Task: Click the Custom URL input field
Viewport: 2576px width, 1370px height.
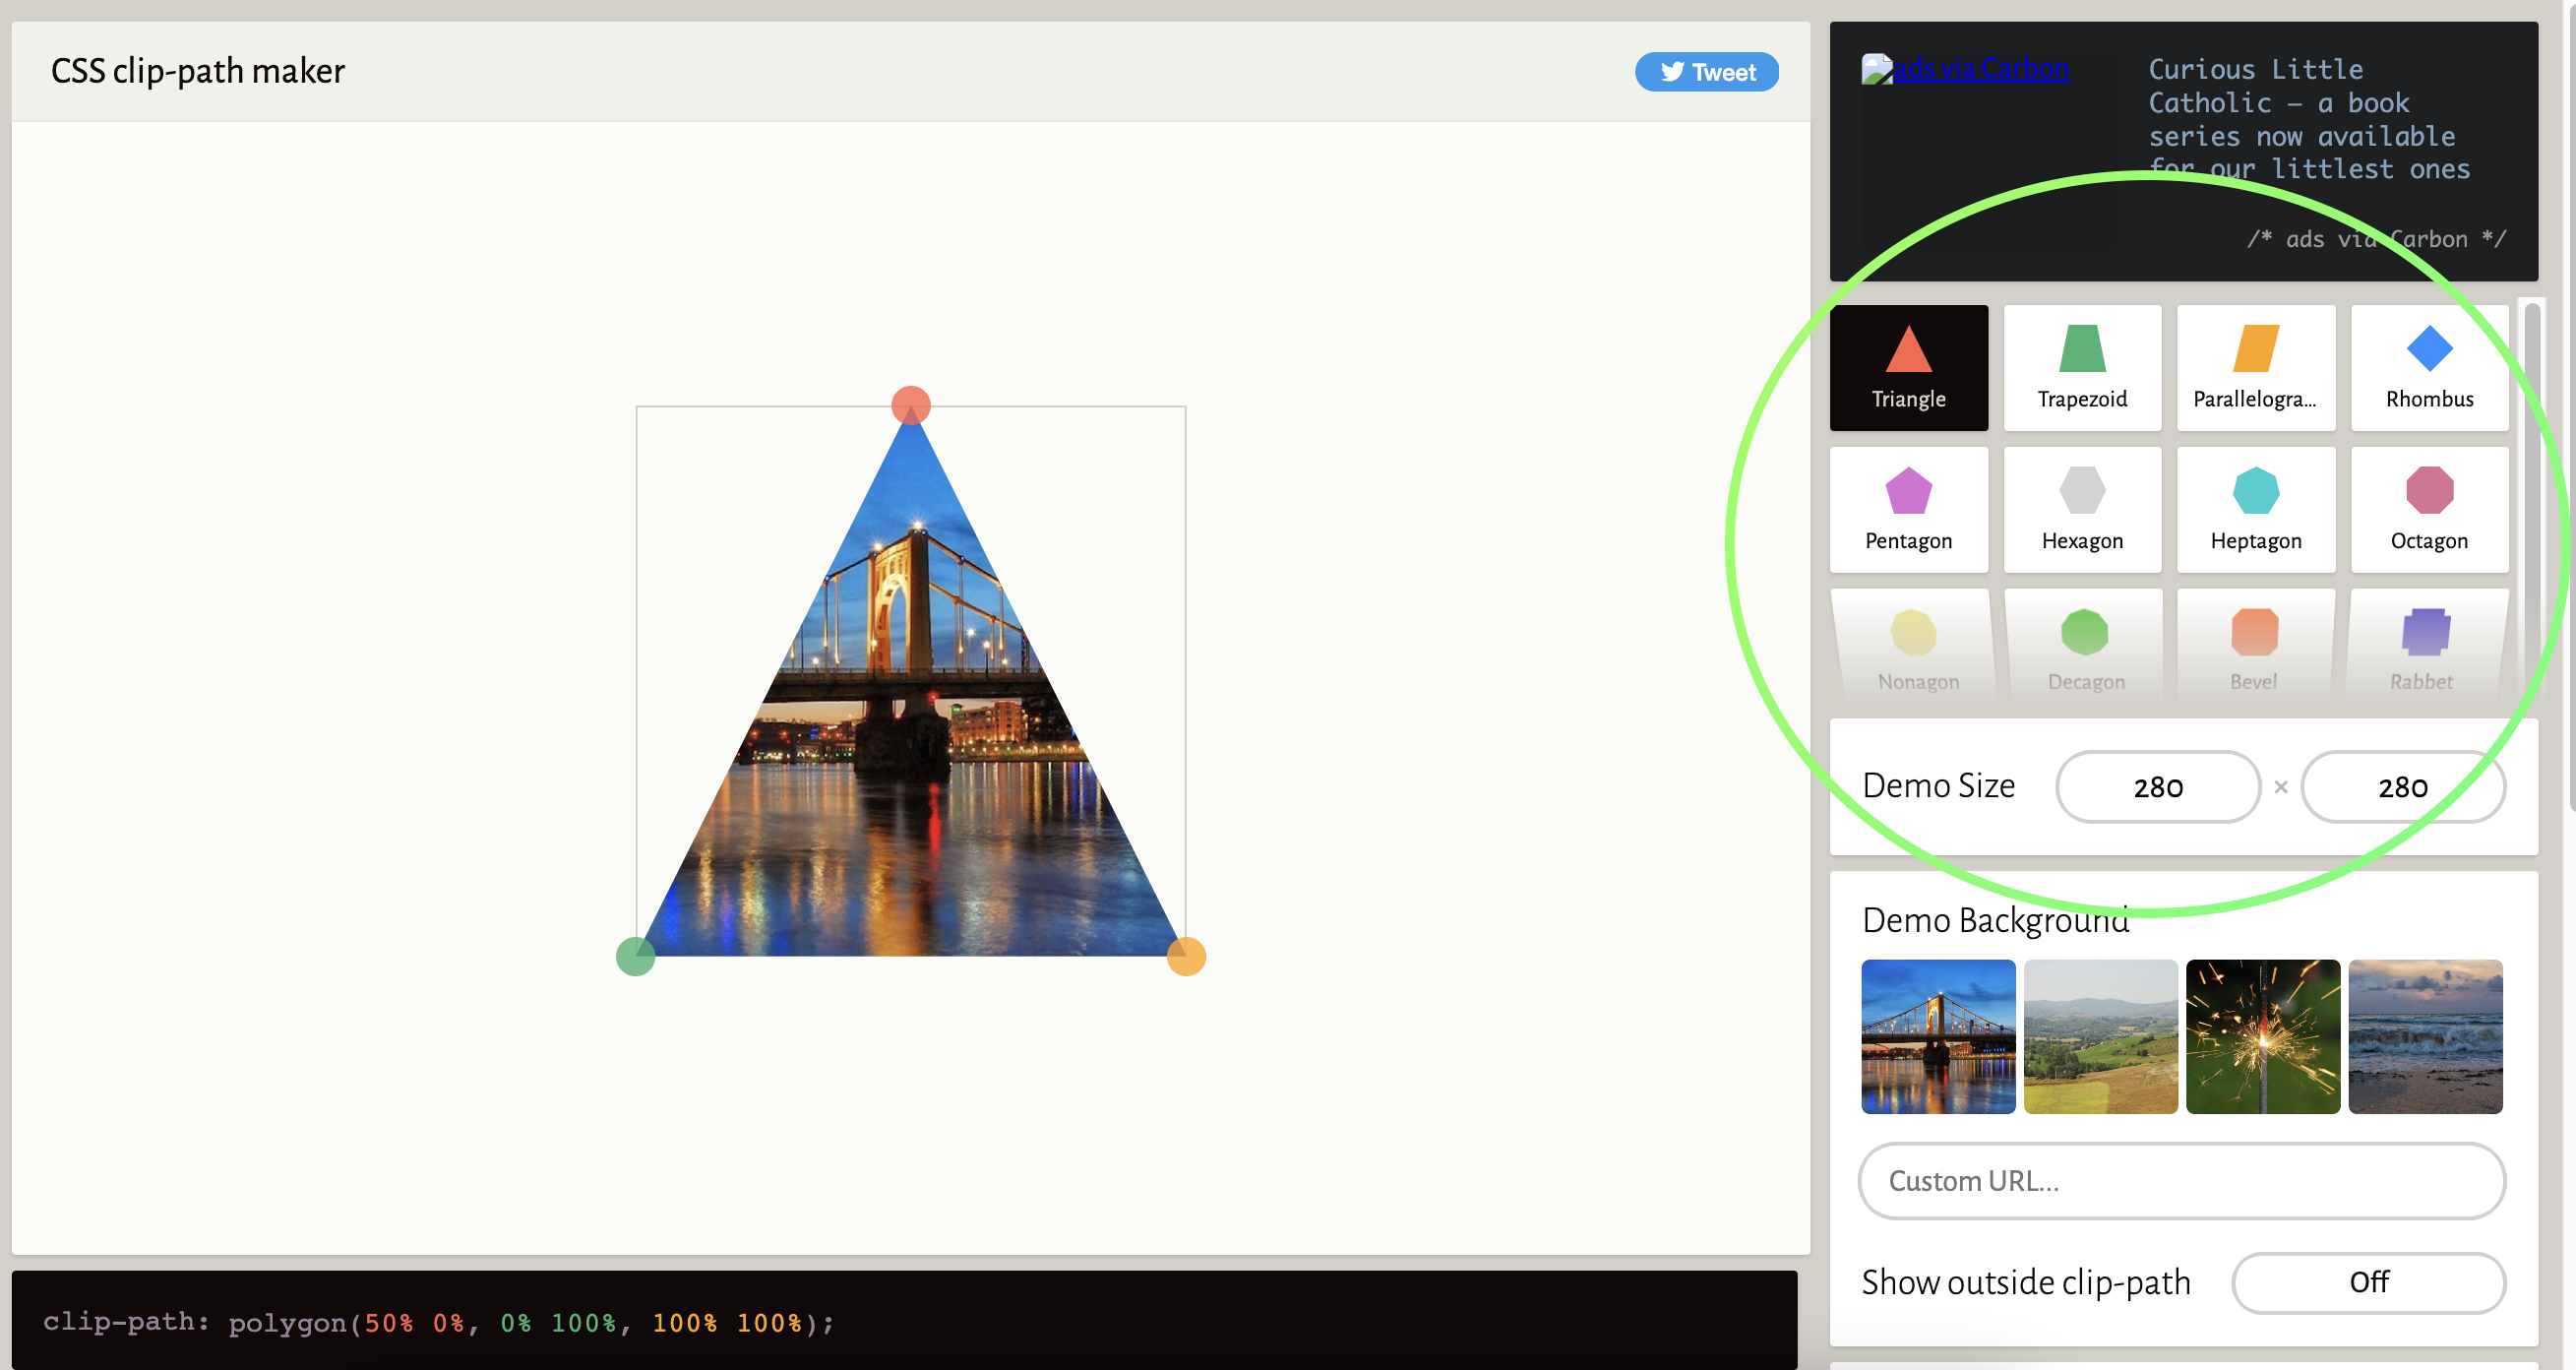Action: pos(2181,1181)
